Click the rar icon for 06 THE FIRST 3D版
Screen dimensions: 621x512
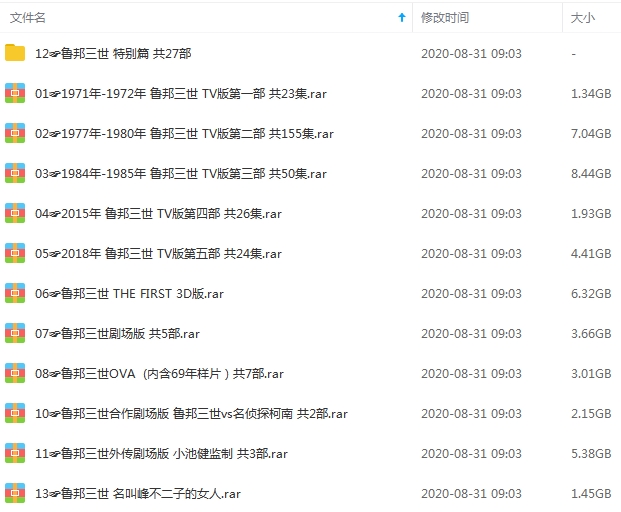(x=15, y=293)
